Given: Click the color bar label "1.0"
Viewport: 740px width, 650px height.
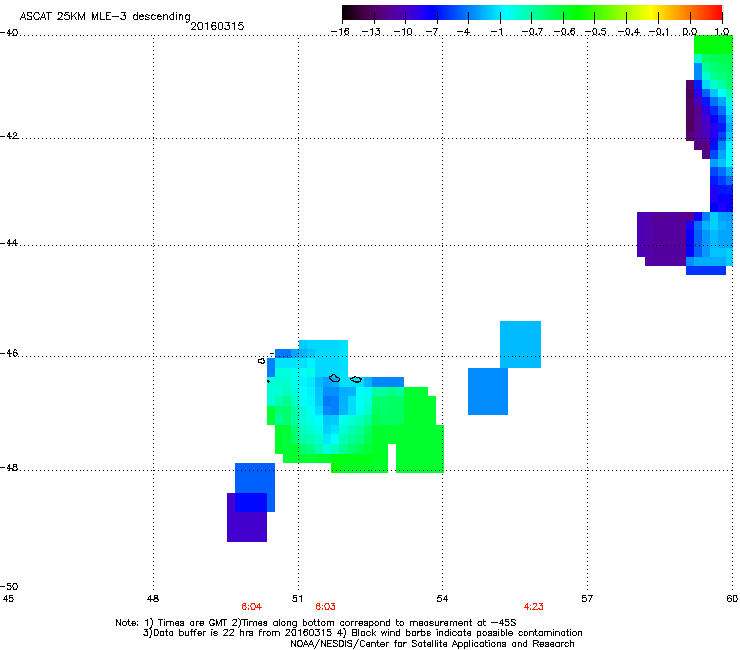Looking at the screenshot, I should [722, 32].
